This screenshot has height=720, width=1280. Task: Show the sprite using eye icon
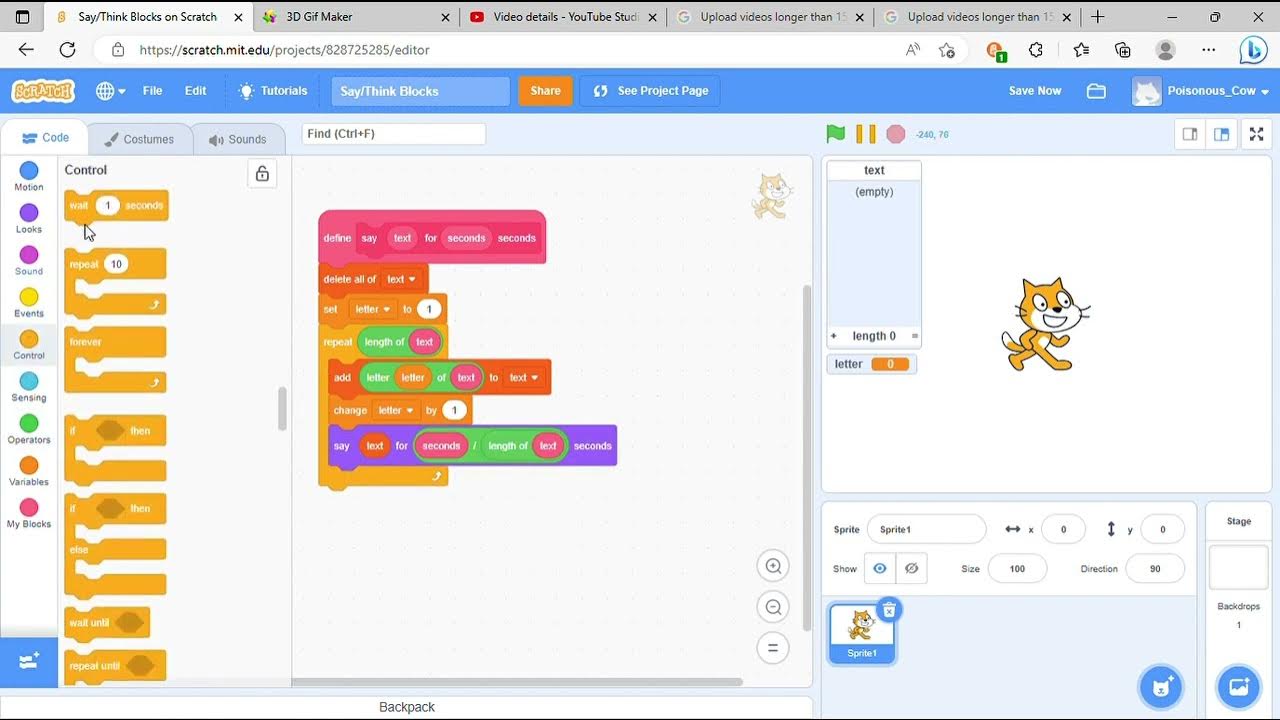coord(880,568)
